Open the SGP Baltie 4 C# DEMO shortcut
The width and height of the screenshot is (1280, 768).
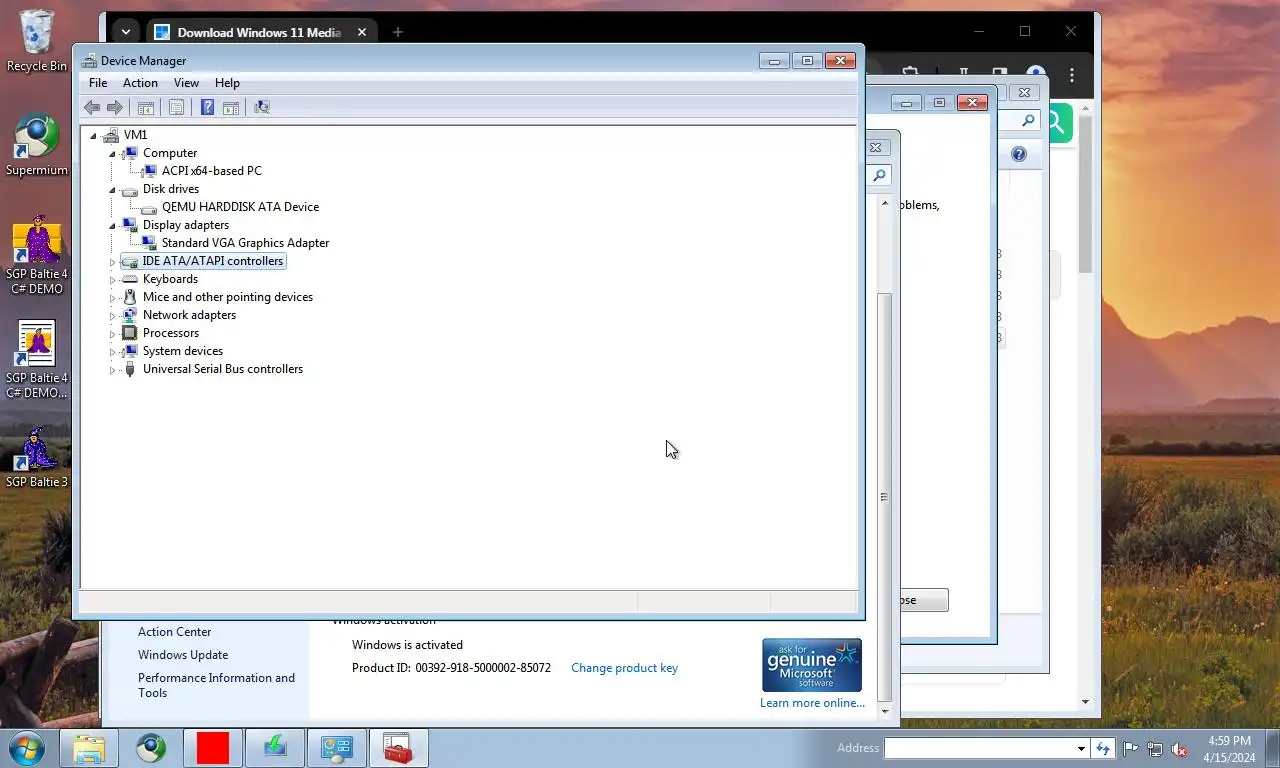[37, 256]
